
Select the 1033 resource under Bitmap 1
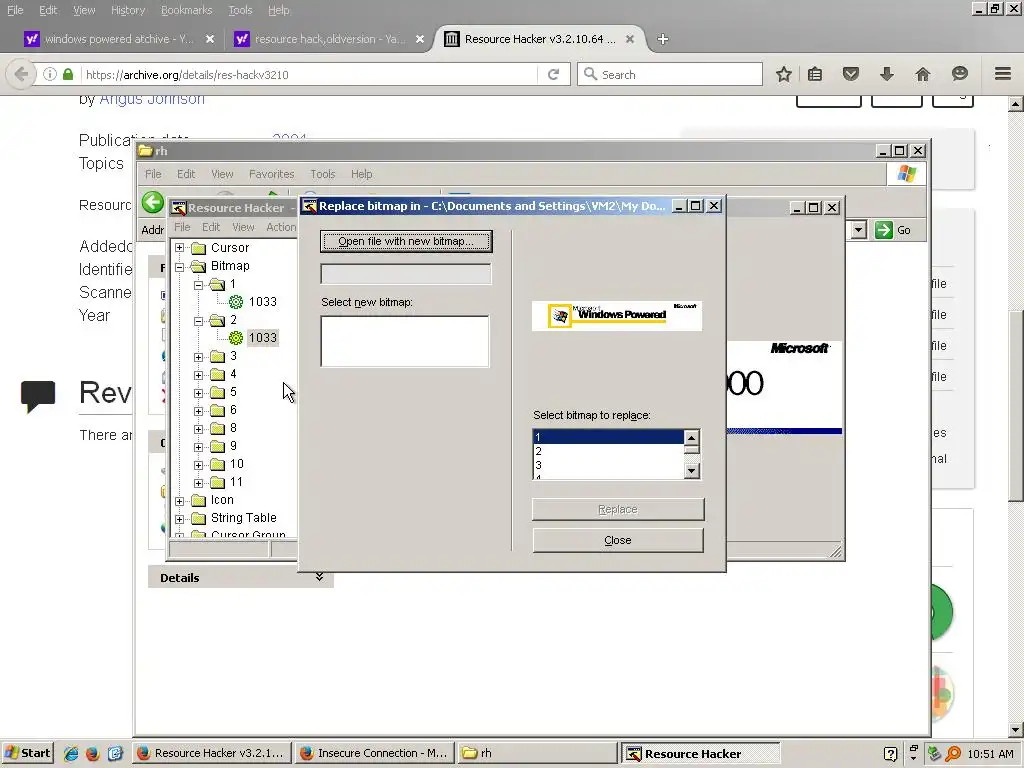263,302
